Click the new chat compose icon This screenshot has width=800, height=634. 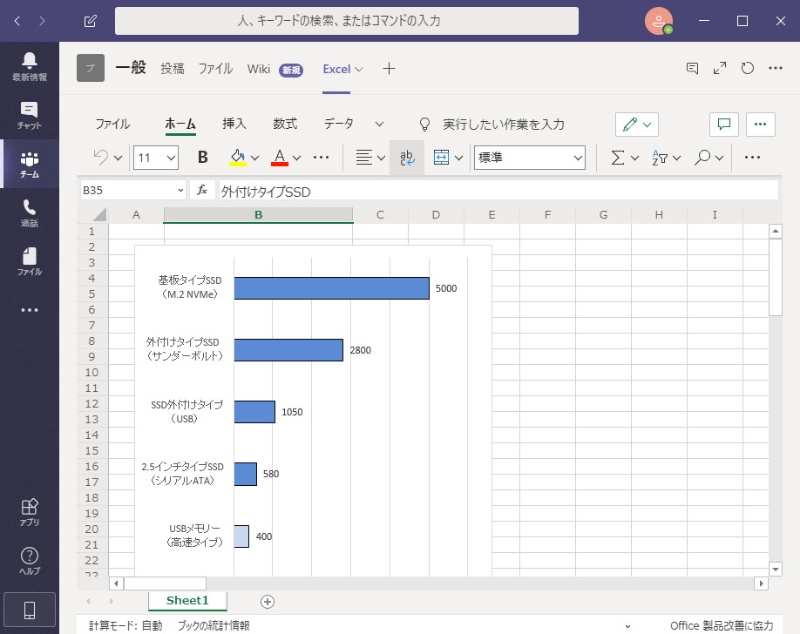(91, 20)
